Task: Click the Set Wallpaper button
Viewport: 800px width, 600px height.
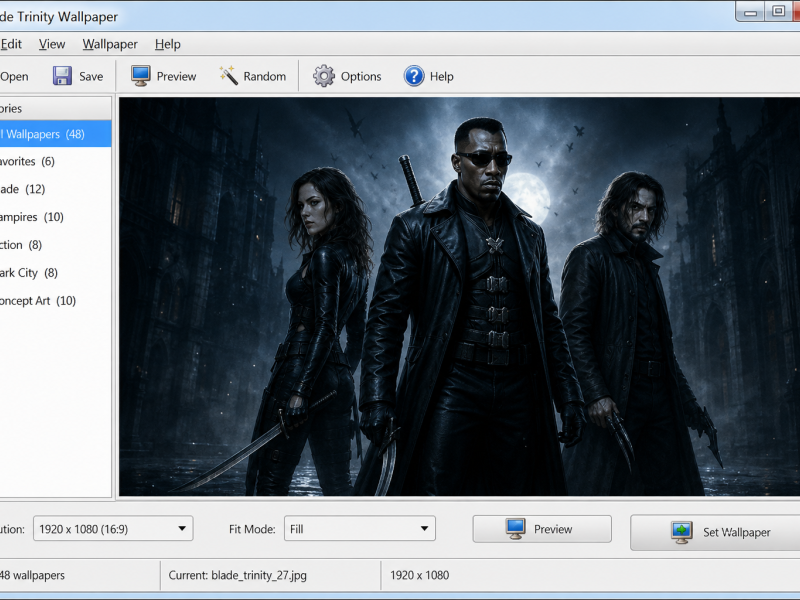Action: click(715, 532)
